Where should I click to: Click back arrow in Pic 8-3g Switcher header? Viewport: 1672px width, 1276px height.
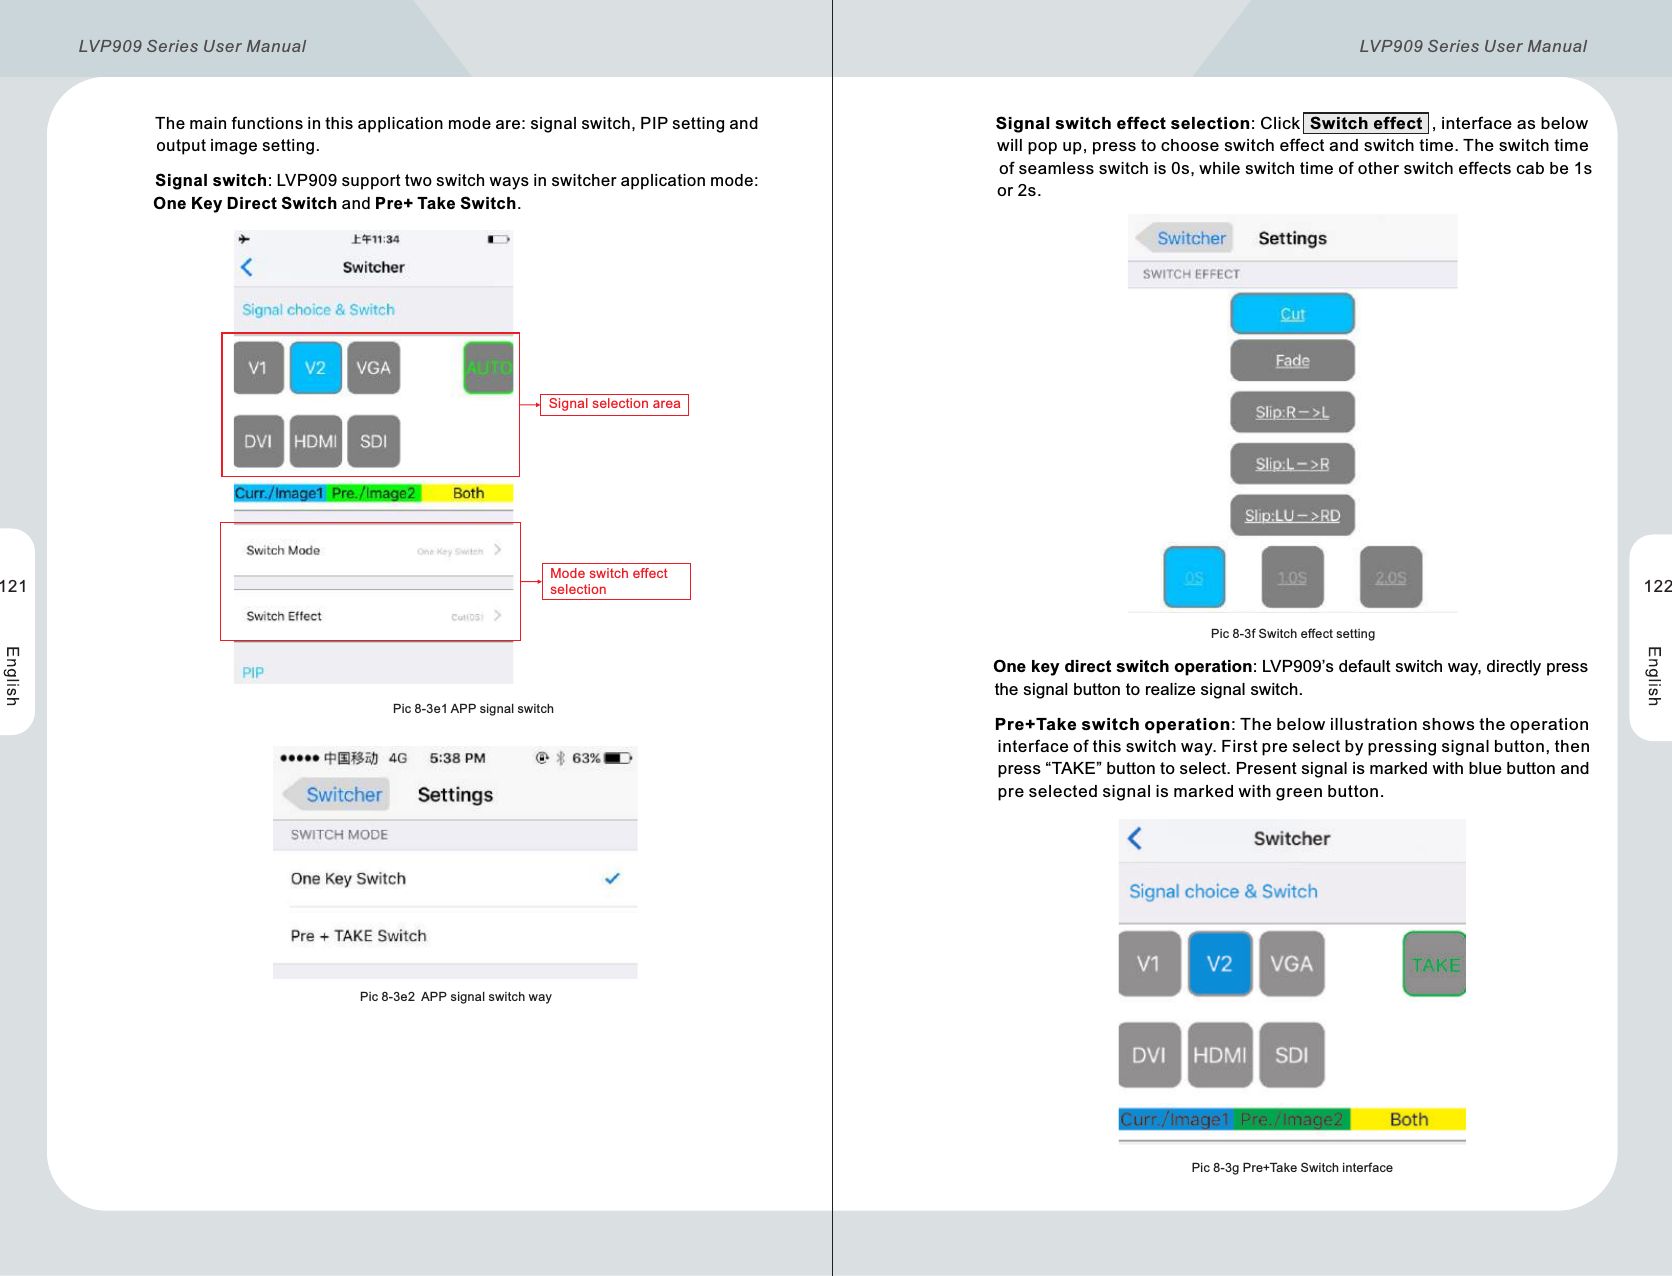tap(1135, 838)
